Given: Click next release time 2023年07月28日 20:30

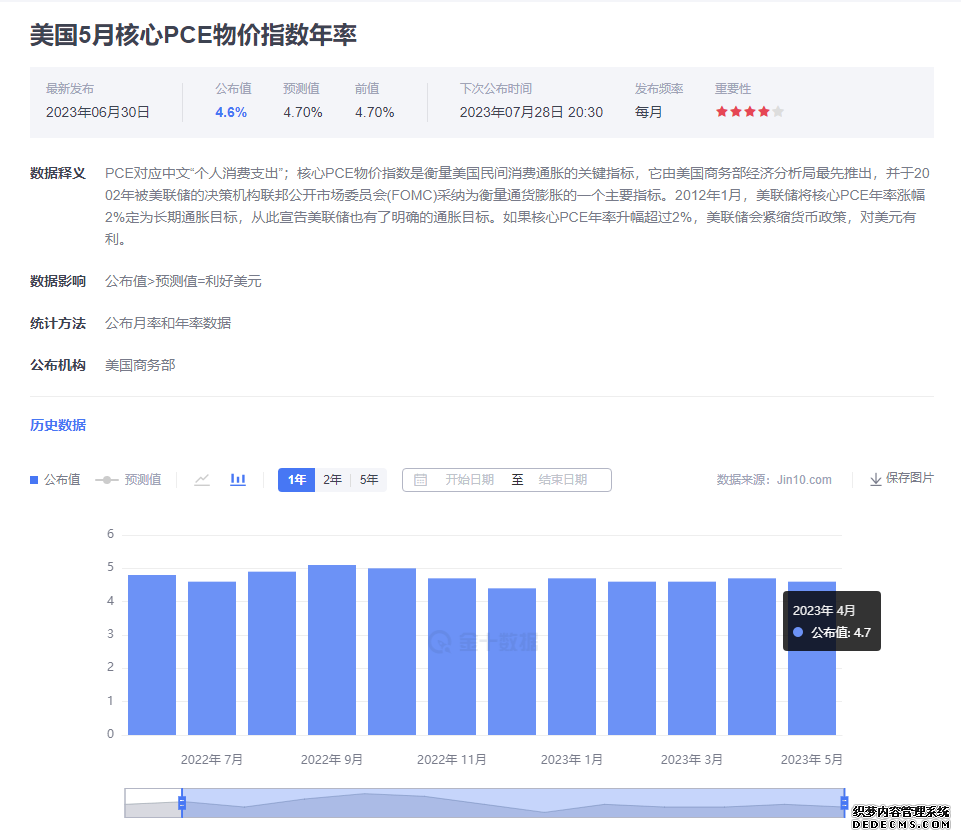Looking at the screenshot, I should point(531,113).
